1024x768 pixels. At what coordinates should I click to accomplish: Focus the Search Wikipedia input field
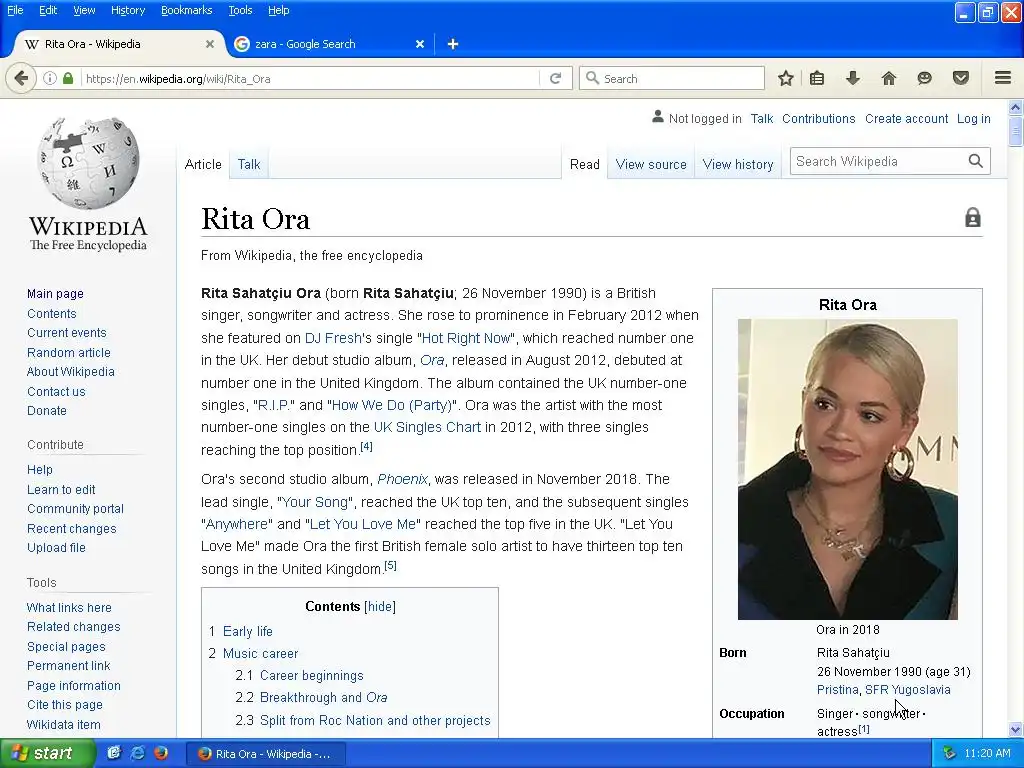point(877,161)
